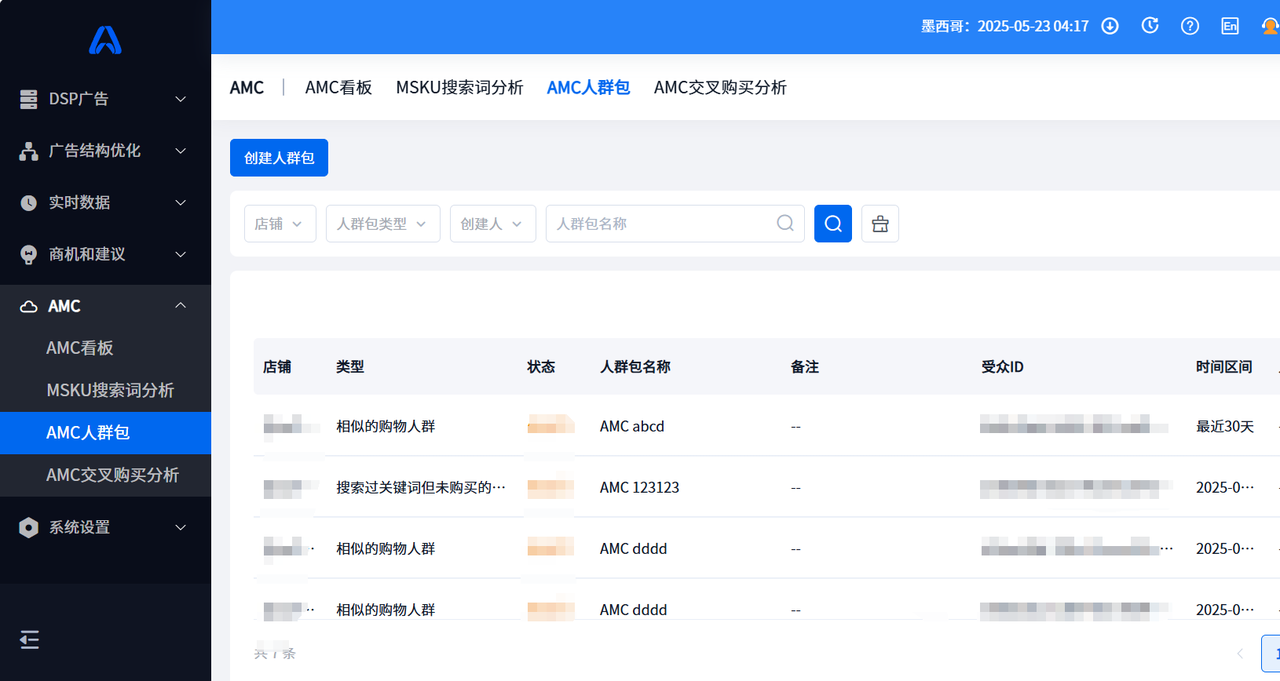
Task: Switch to AMC交叉购买分析 top tab
Action: pyautogui.click(x=720, y=87)
